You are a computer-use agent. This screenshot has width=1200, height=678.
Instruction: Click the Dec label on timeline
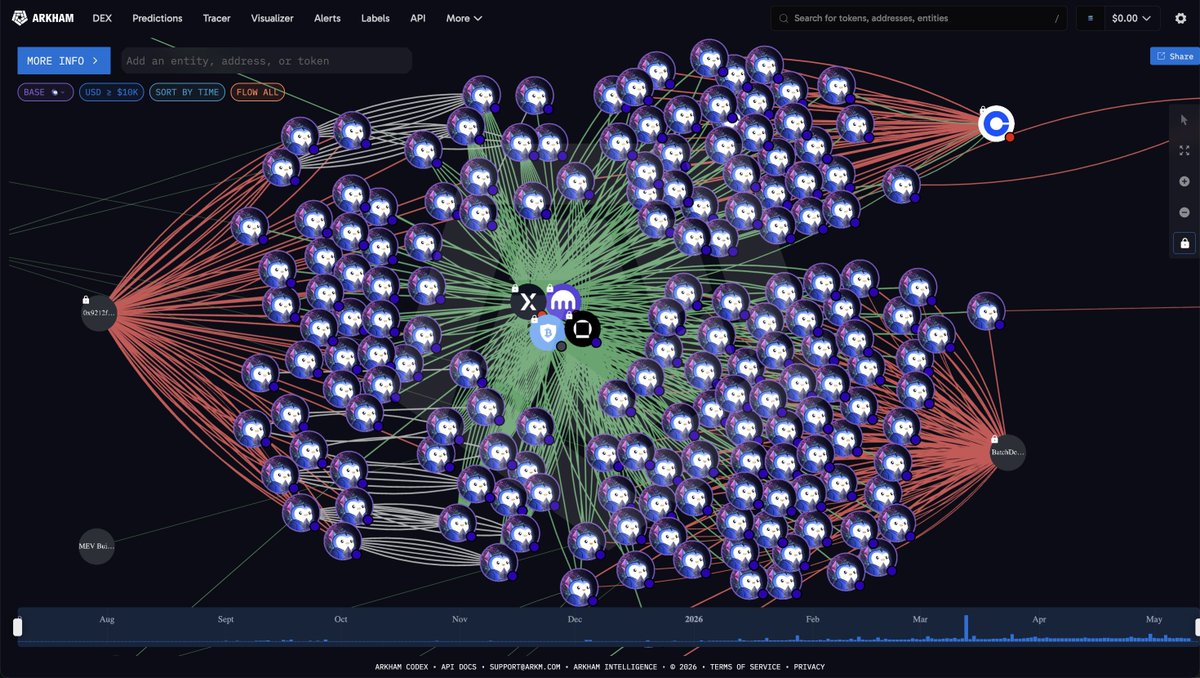(575, 620)
